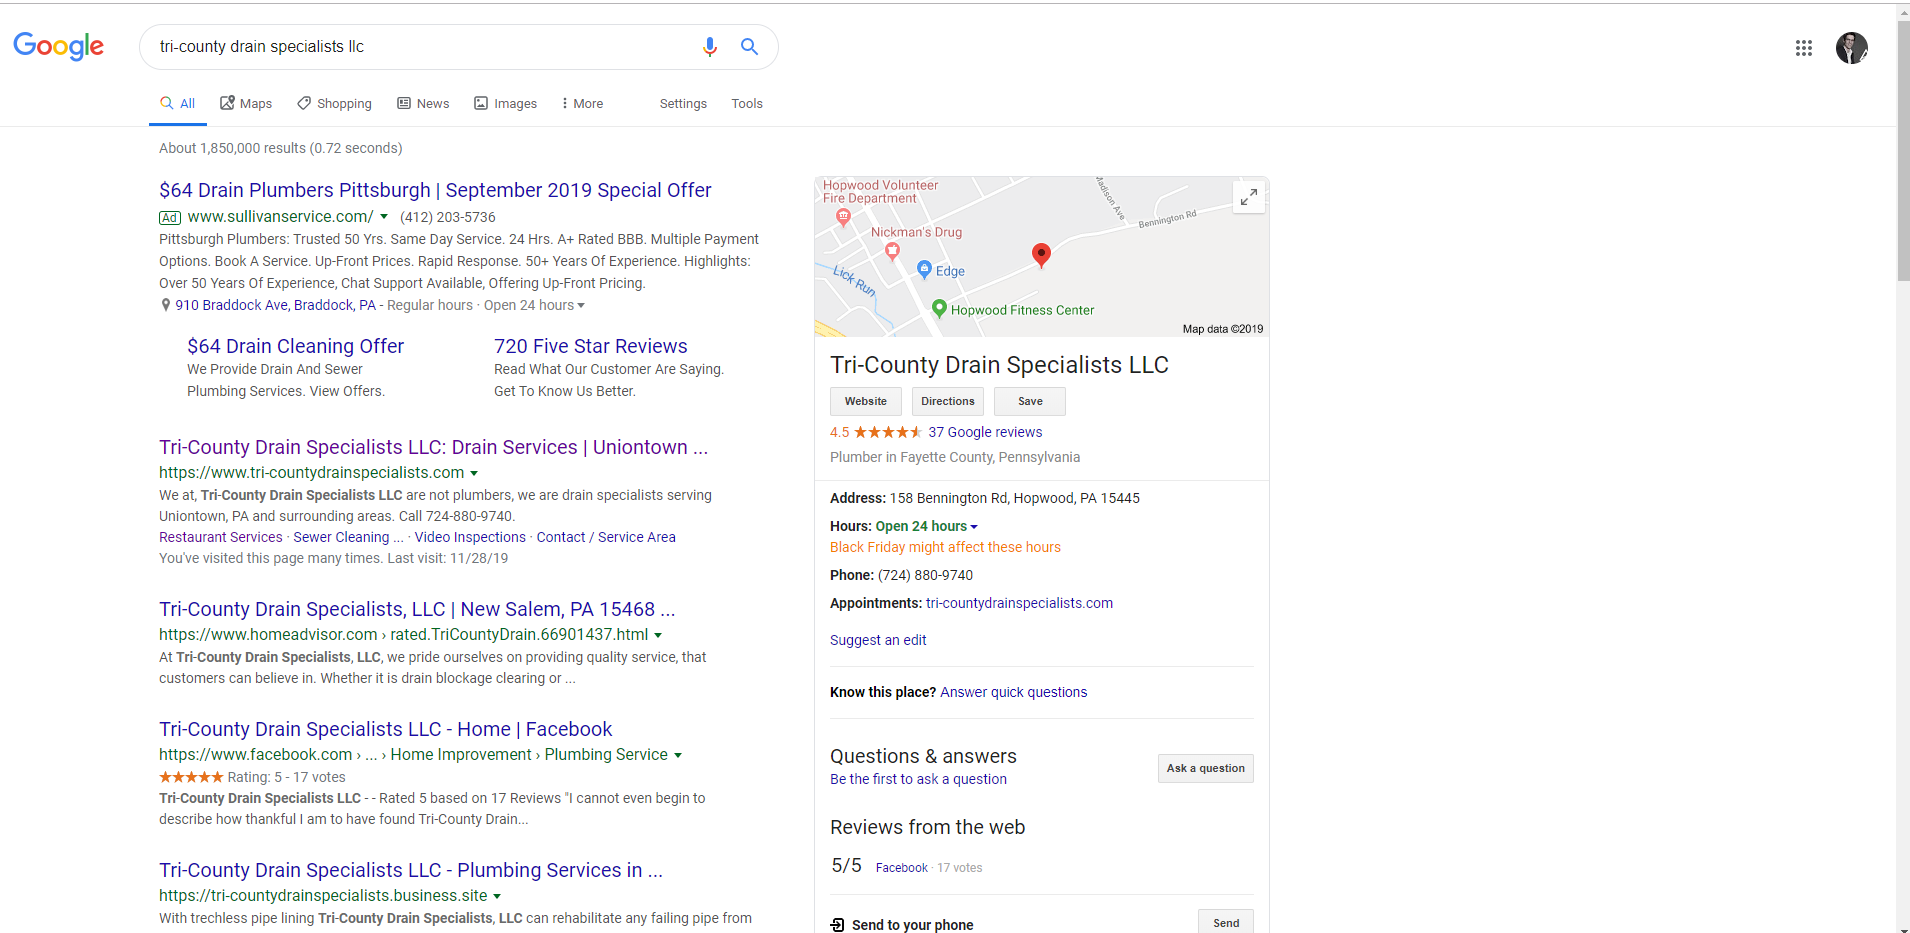The image size is (1910, 933).
Task: Open the search Tools menu
Action: click(x=747, y=103)
